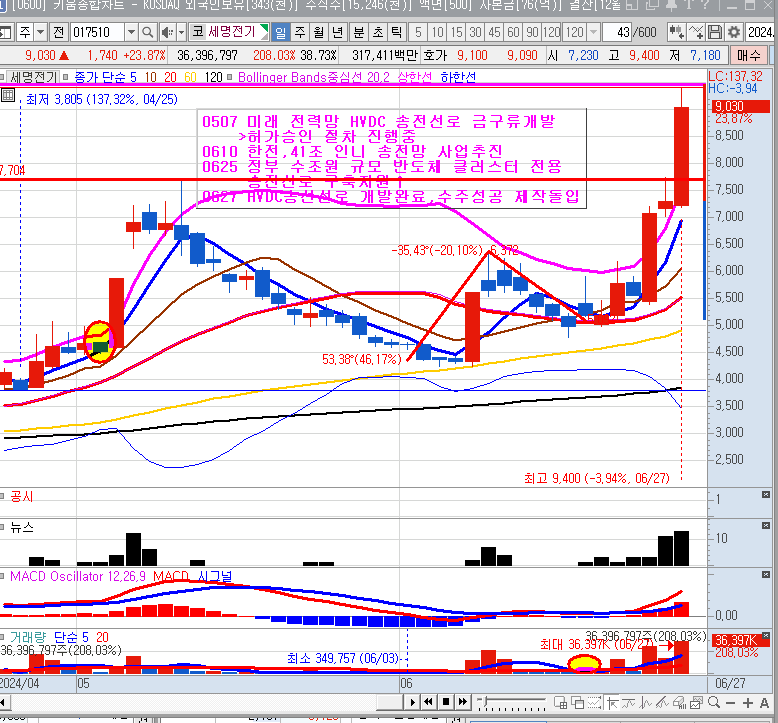The height and width of the screenshot is (723, 778).
Task: Click the overlapping windows icon in bottom toolbar
Action: (x=578, y=703)
